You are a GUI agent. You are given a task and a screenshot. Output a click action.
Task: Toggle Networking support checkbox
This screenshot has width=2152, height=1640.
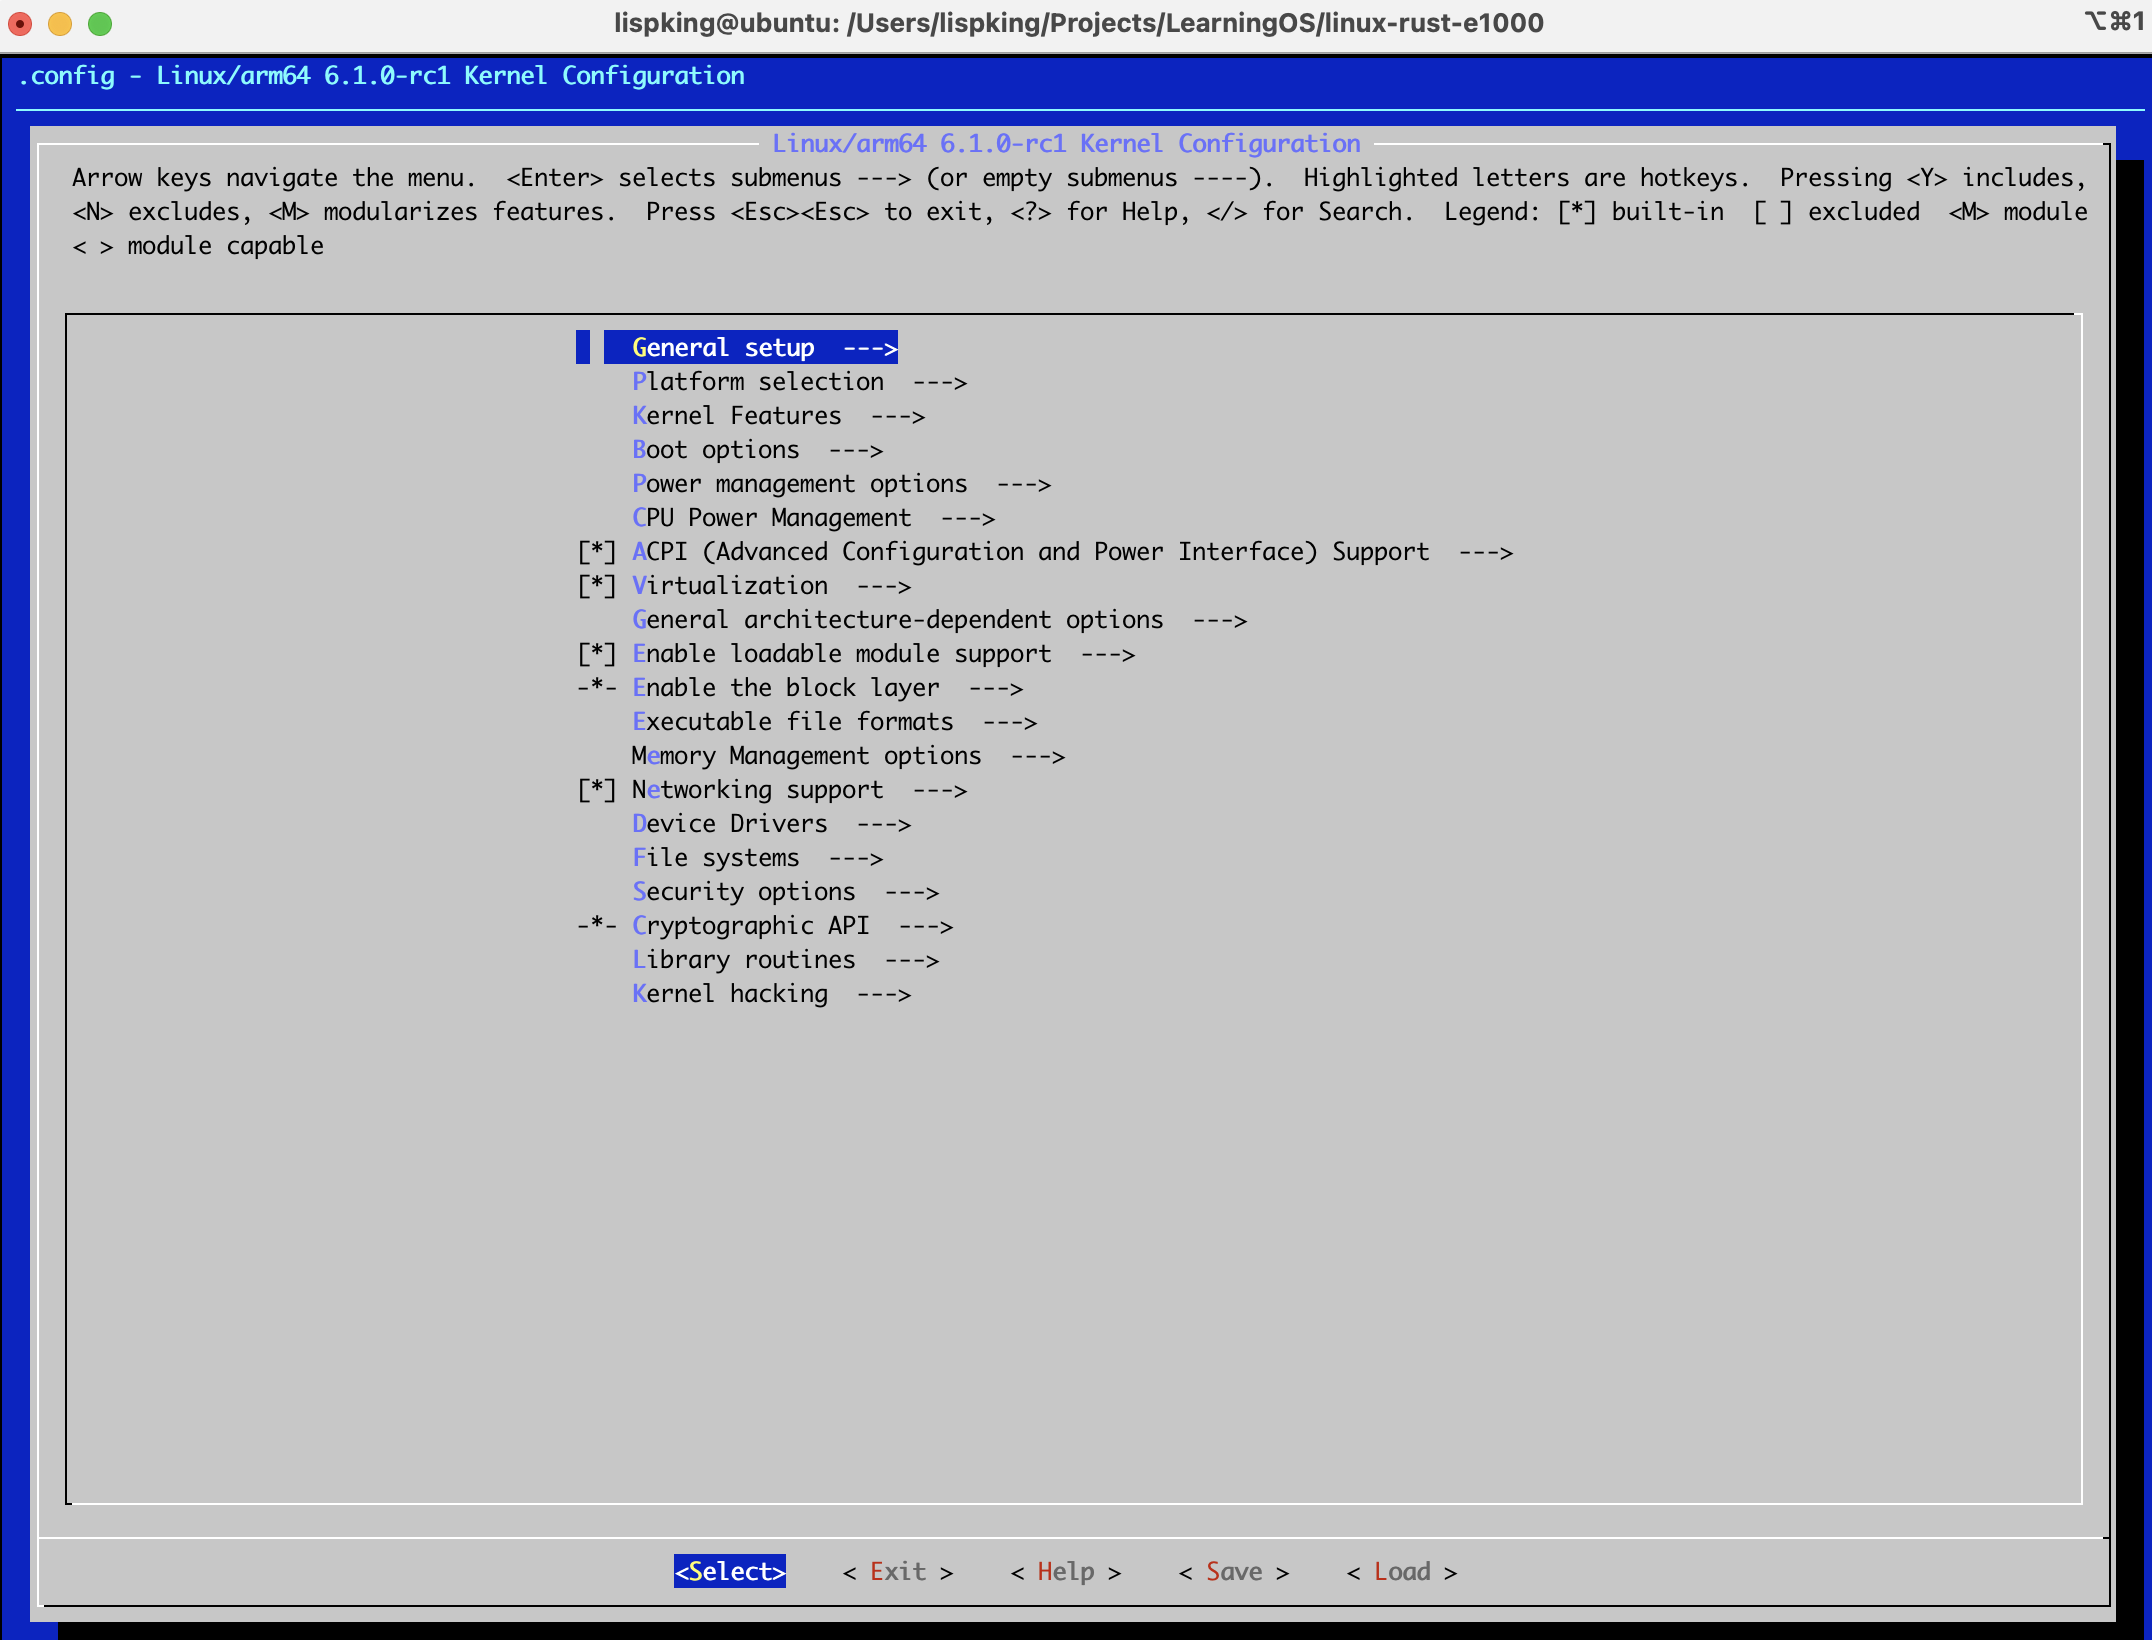pyautogui.click(x=597, y=790)
